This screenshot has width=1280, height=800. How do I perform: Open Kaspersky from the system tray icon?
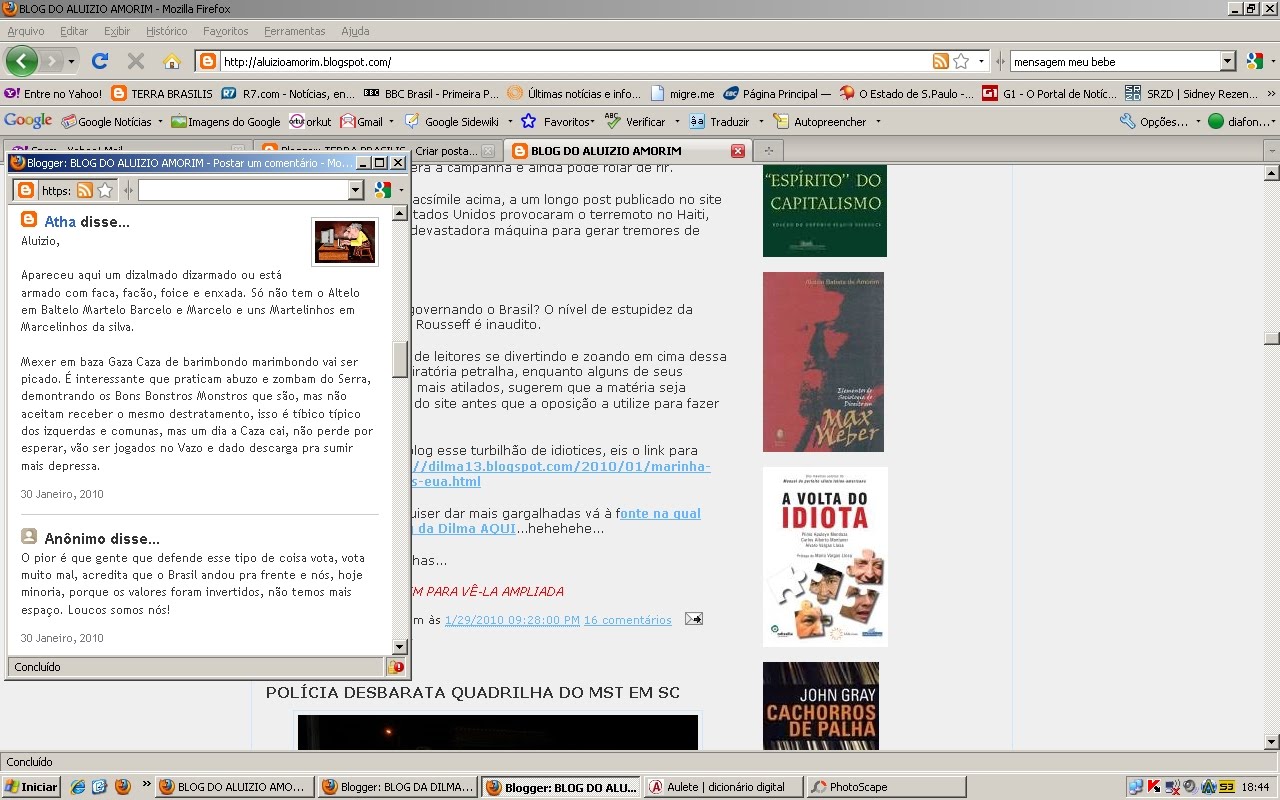(1153, 787)
